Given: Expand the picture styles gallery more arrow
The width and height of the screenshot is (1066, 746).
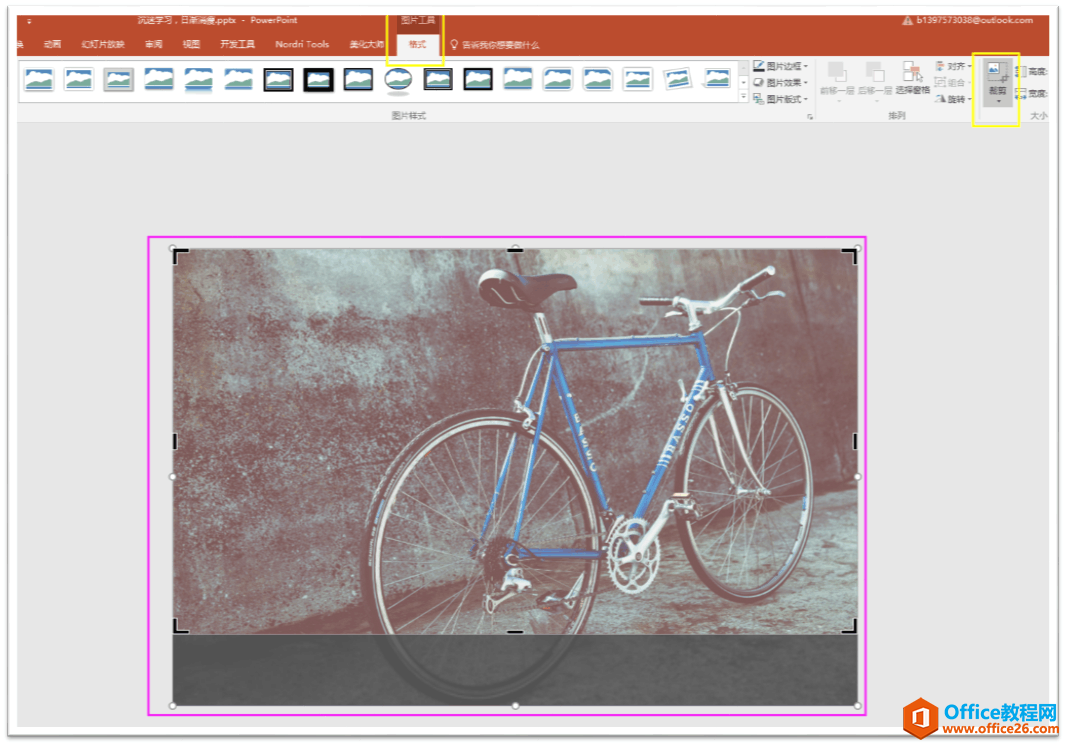Looking at the screenshot, I should coord(743,98).
